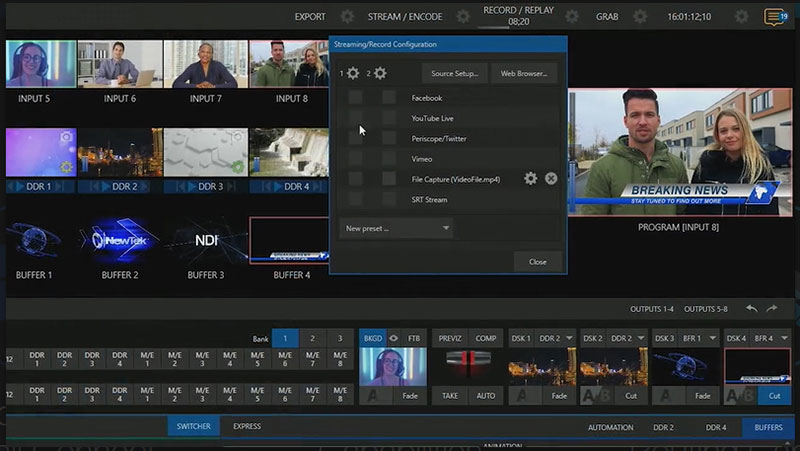The width and height of the screenshot is (800, 451).
Task: Configure File Capture with its gear icon
Action: 530,179
